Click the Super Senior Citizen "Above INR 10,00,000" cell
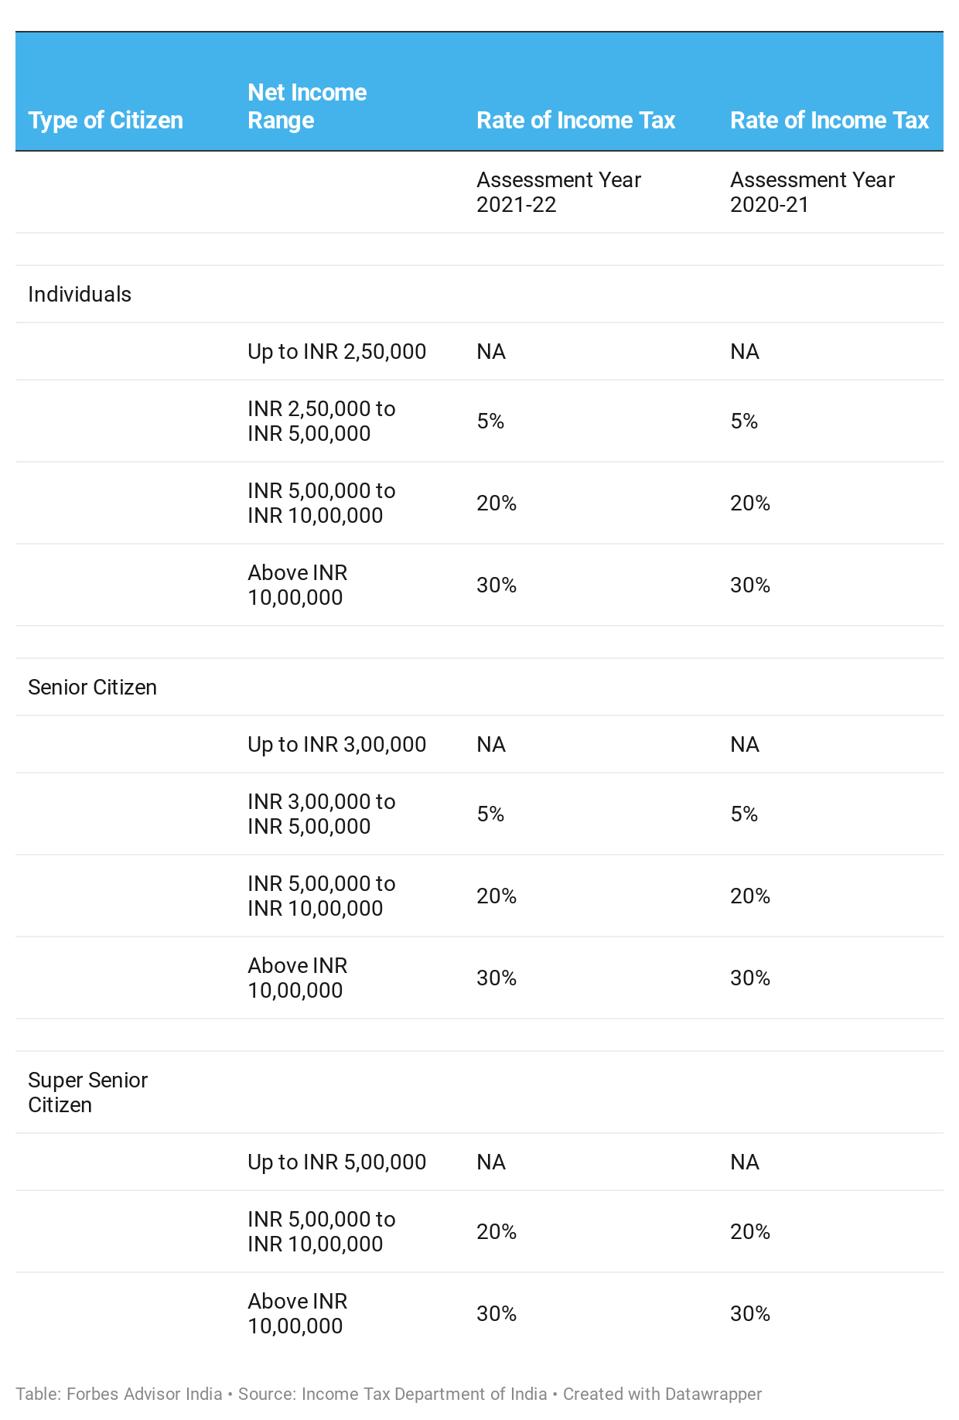Screen dimensions: 959x1420 pyautogui.click(x=297, y=1313)
